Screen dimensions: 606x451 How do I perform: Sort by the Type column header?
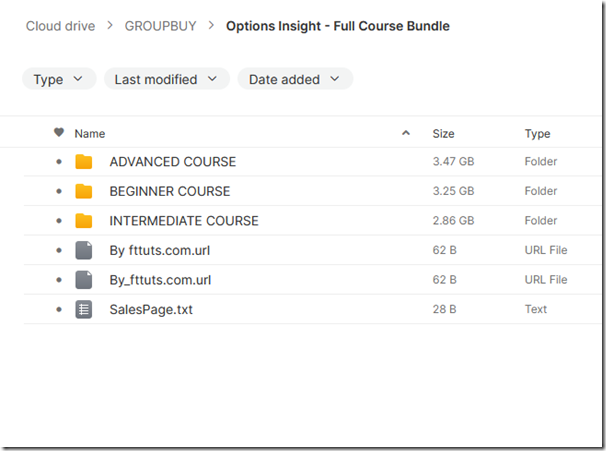point(537,134)
